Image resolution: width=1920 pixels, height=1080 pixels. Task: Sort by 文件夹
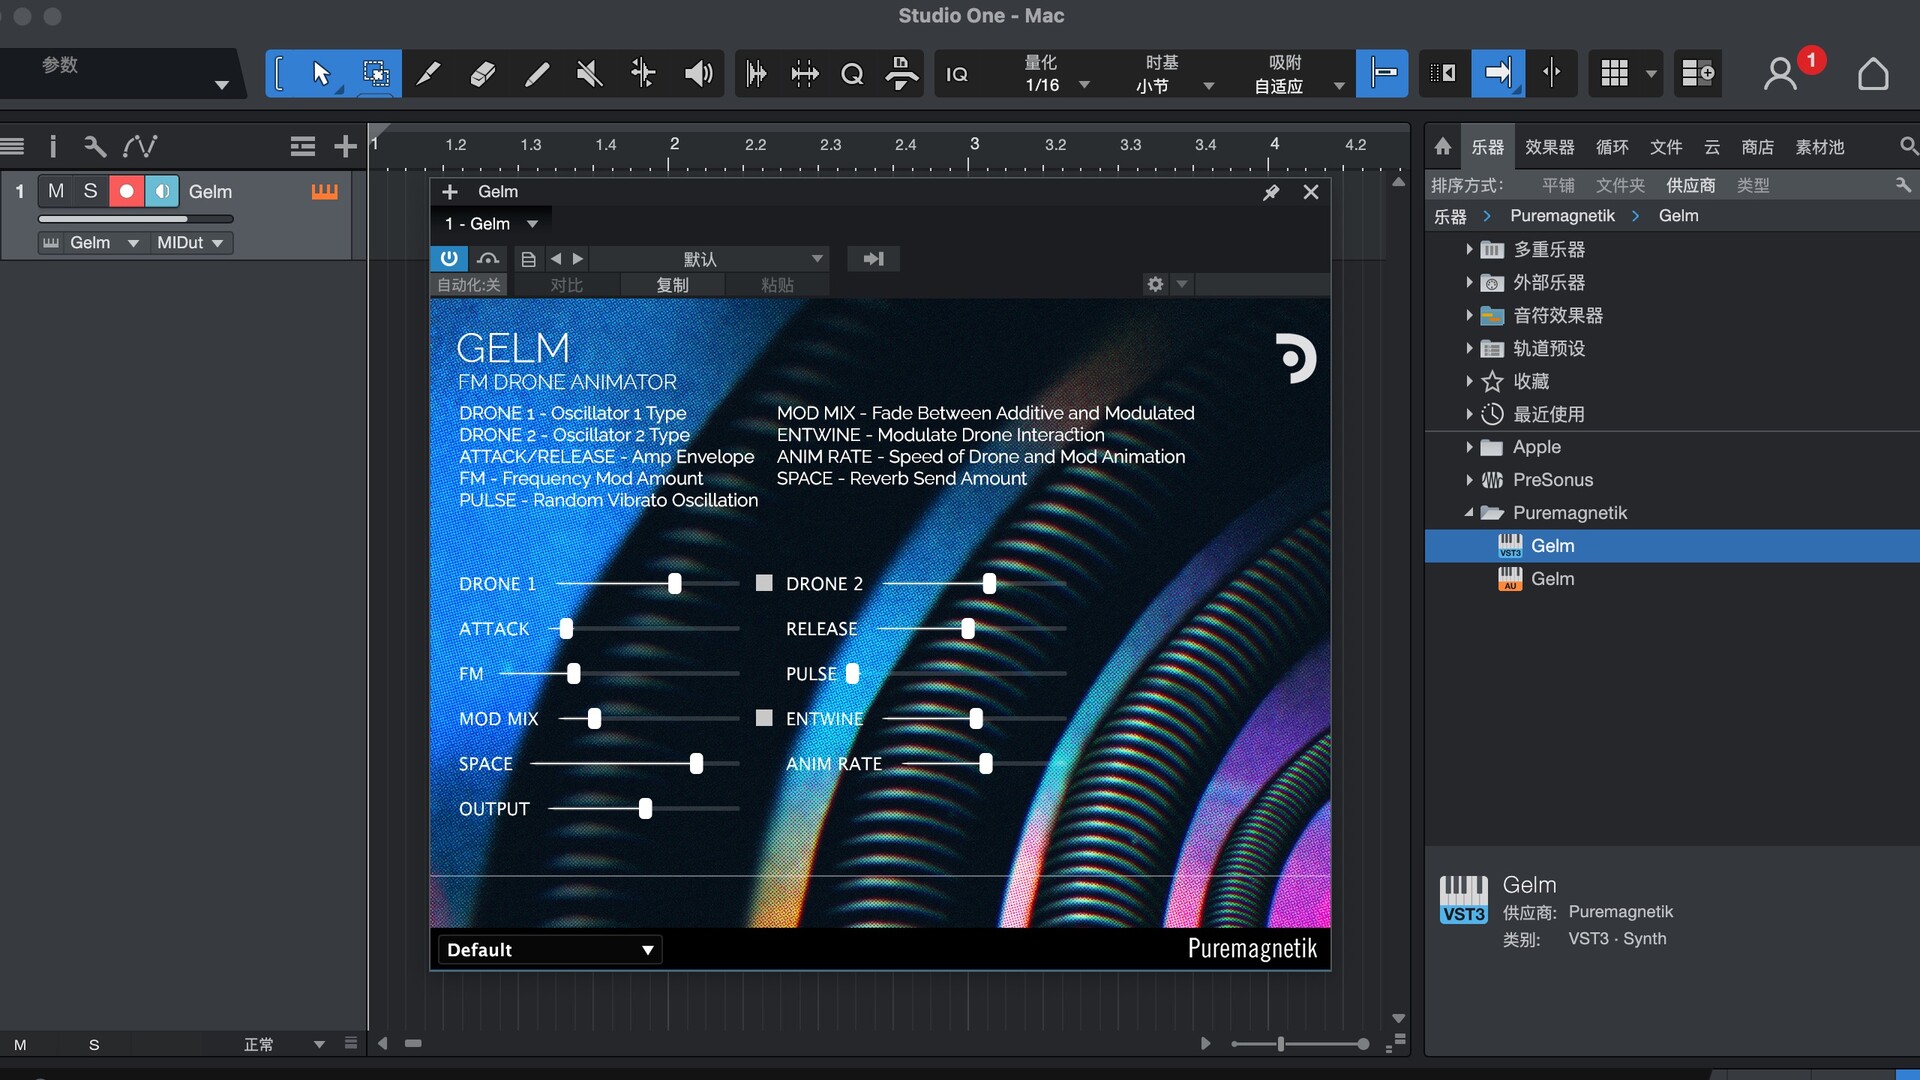pyautogui.click(x=1620, y=185)
